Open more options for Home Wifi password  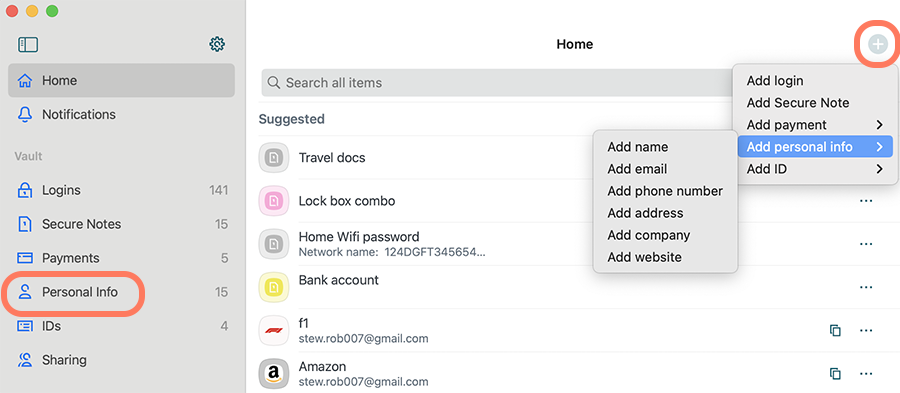click(866, 244)
